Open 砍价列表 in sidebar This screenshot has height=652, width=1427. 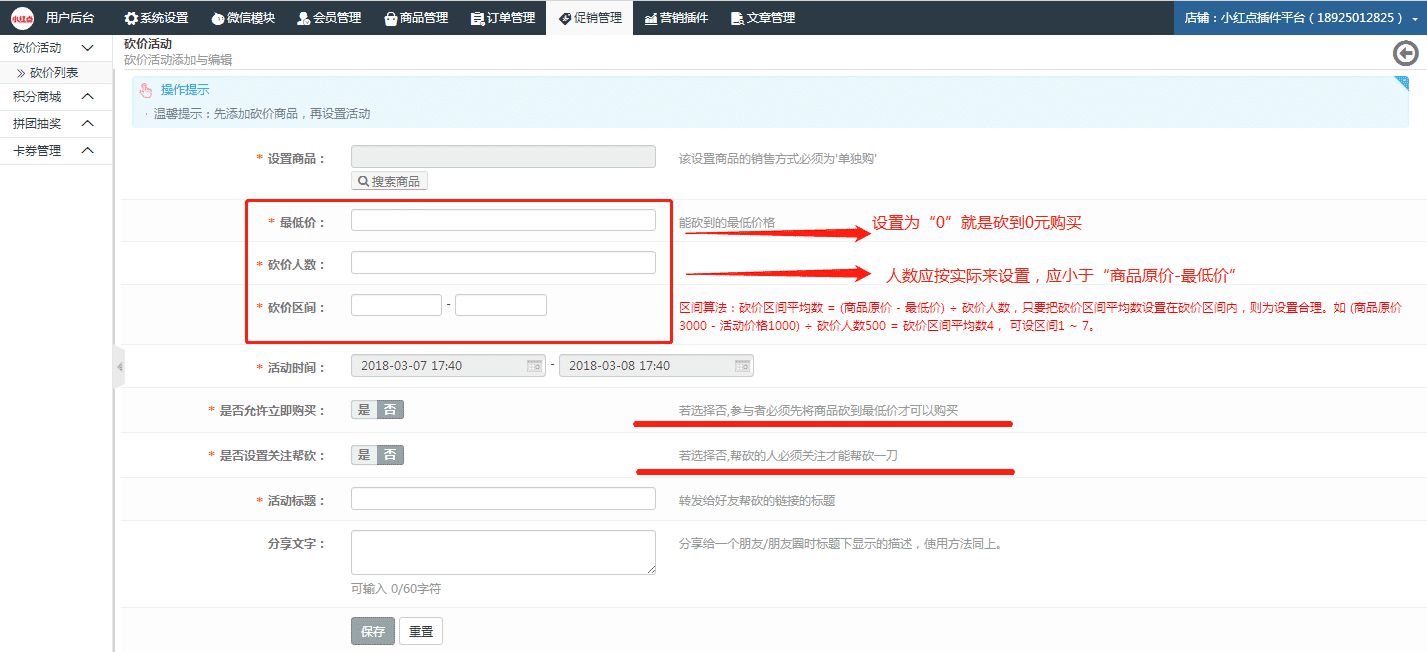point(54,73)
